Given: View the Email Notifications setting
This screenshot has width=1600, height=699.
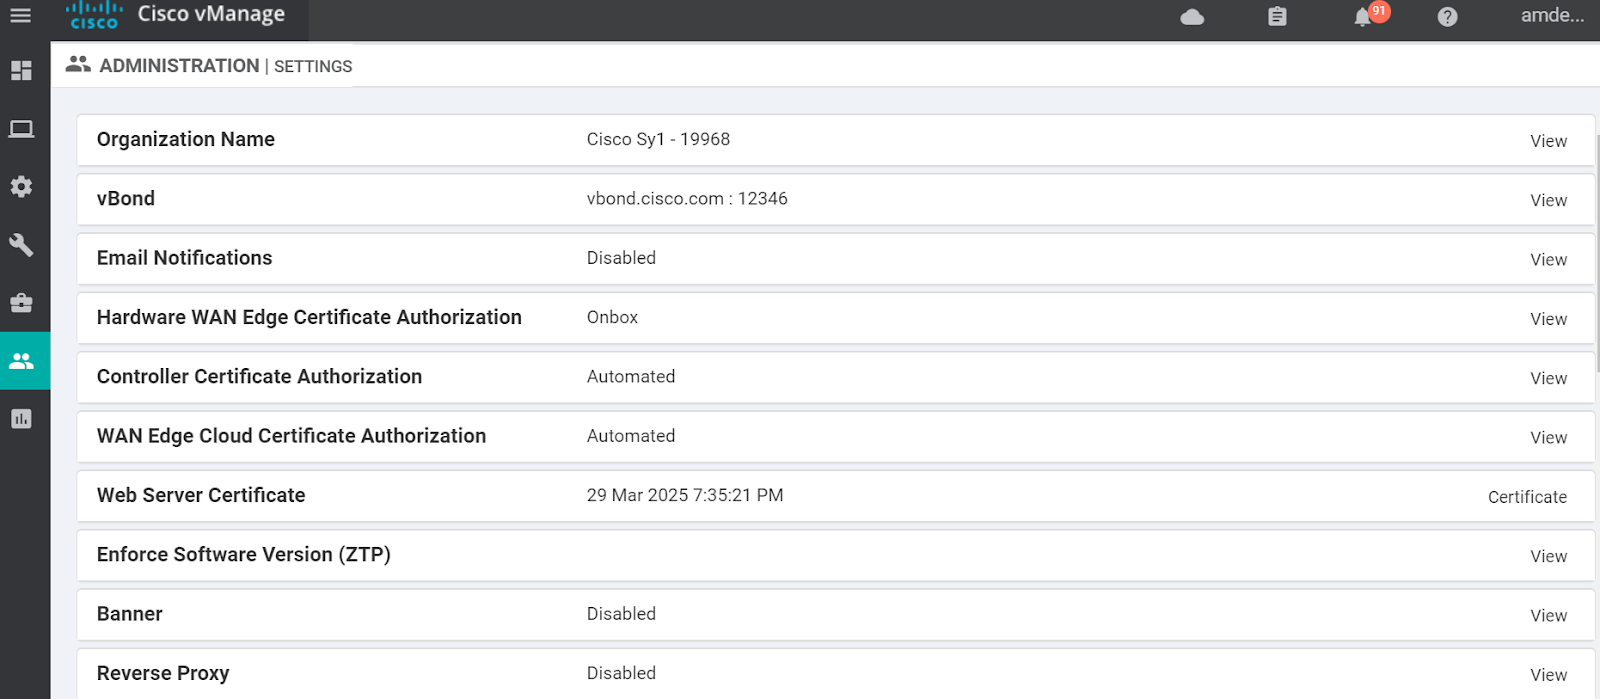Looking at the screenshot, I should [1548, 260].
